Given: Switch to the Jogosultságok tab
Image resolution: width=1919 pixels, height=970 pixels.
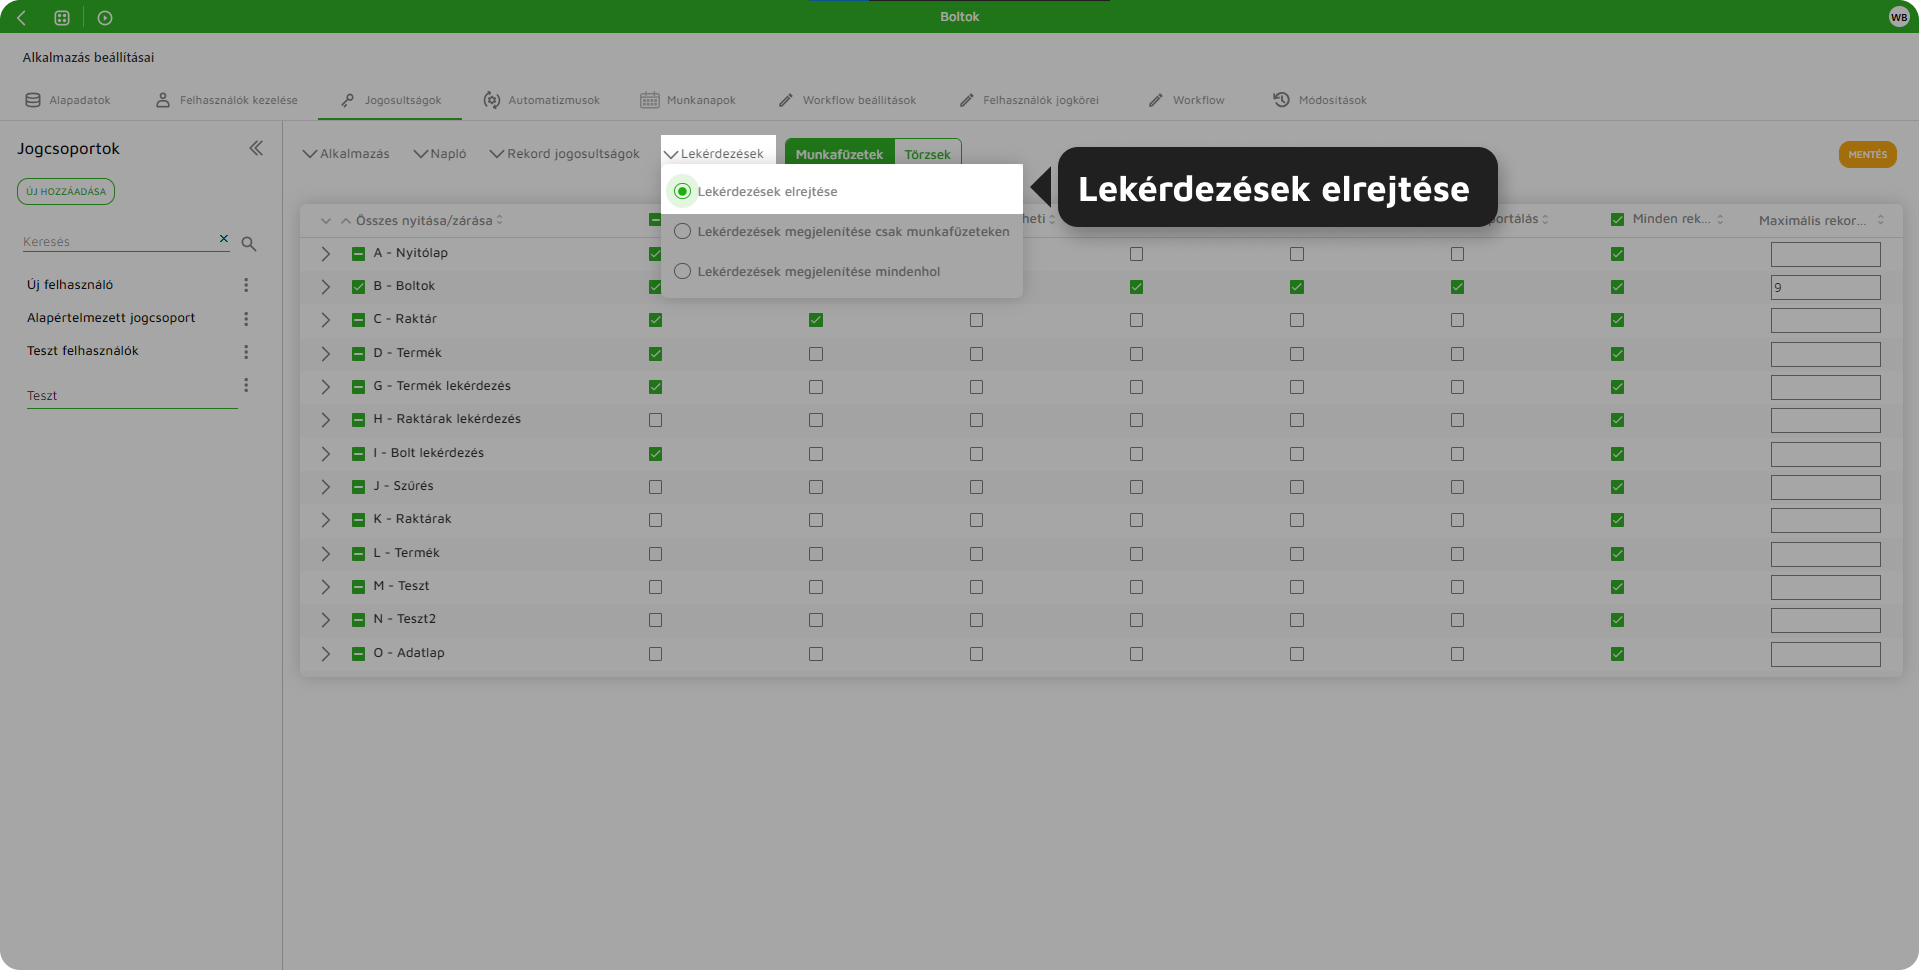Looking at the screenshot, I should 391,100.
